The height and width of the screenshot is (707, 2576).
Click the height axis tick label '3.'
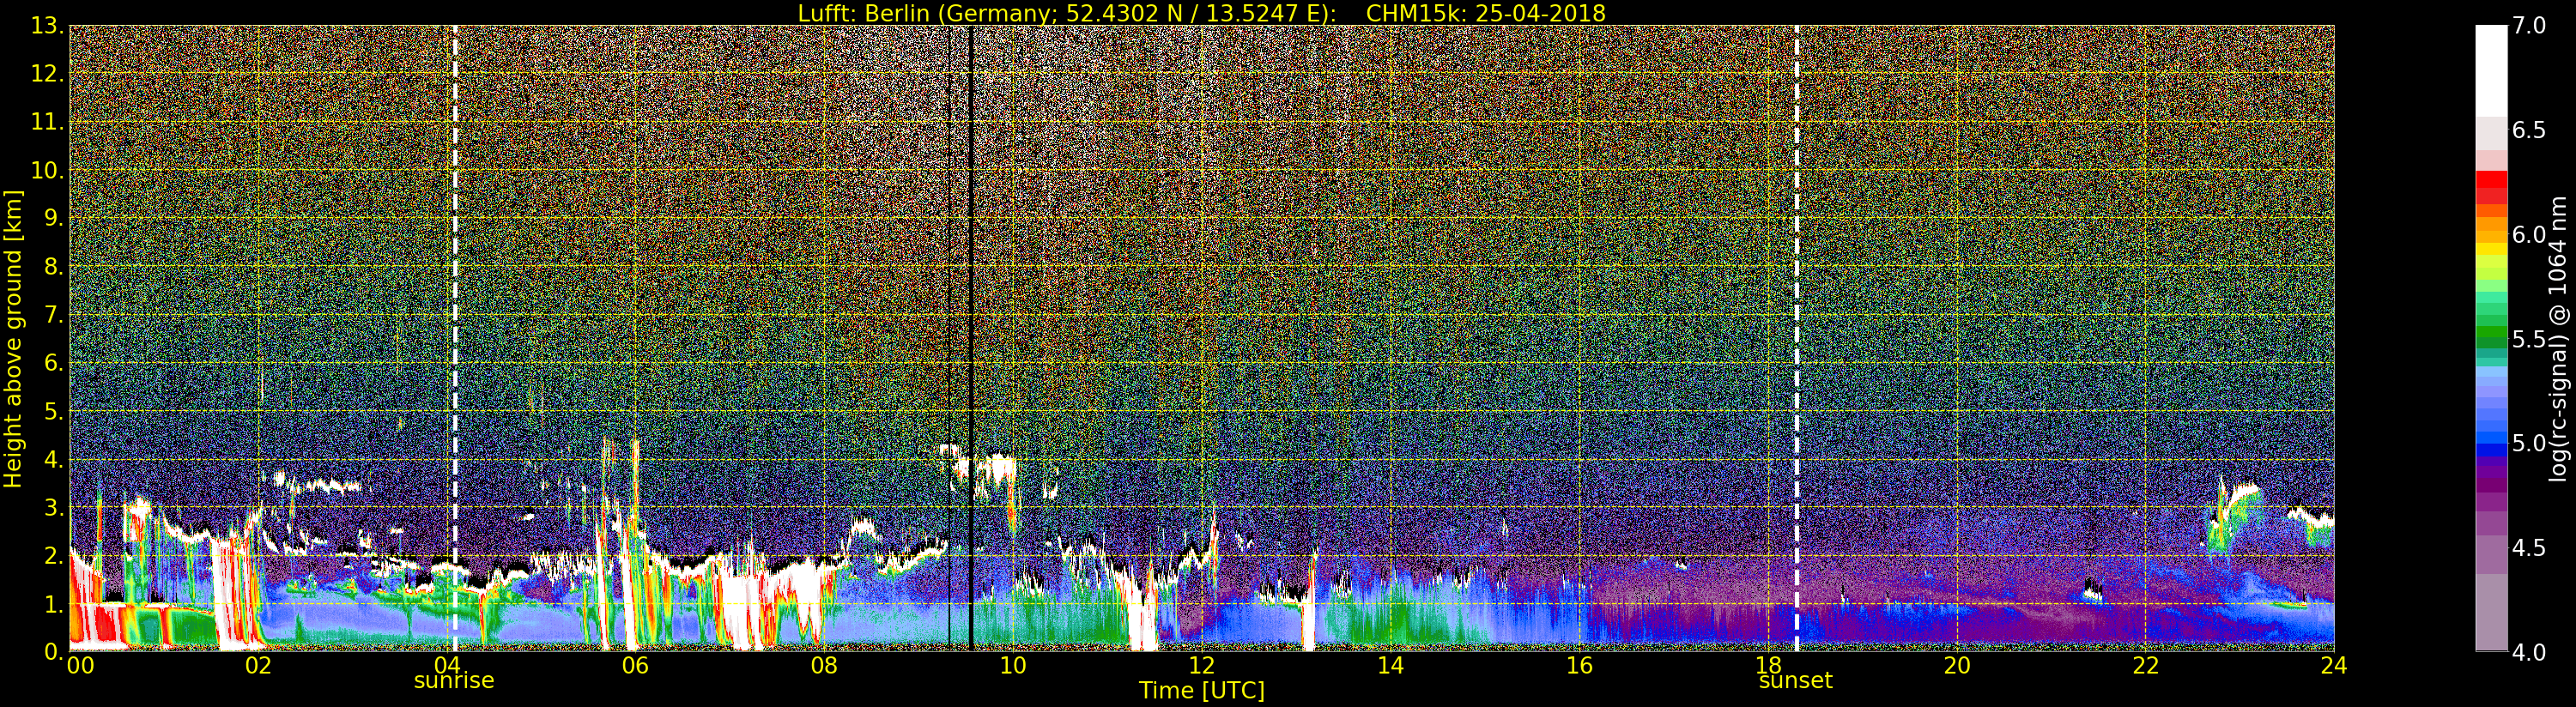pyautogui.click(x=52, y=507)
